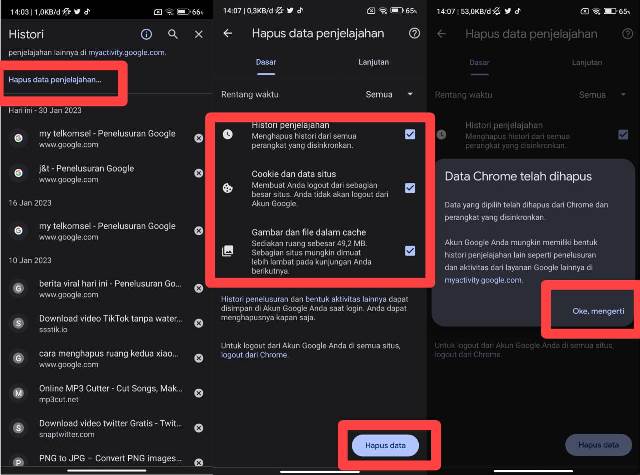Tap the search icon in Histori header
The width and height of the screenshot is (640, 475).
(173, 34)
